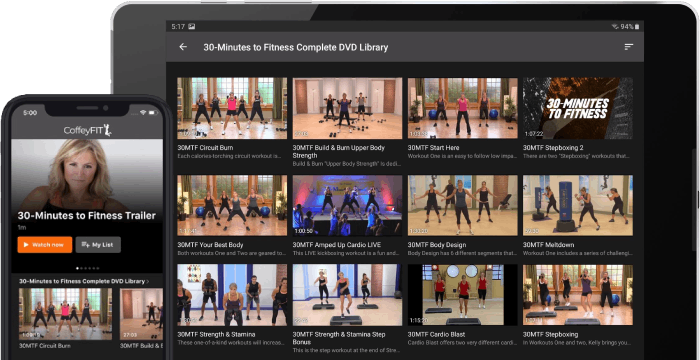Open 30MTF Build & Burn Upper Body Strength
This screenshot has height=360, width=700.
pyautogui.click(x=347, y=108)
